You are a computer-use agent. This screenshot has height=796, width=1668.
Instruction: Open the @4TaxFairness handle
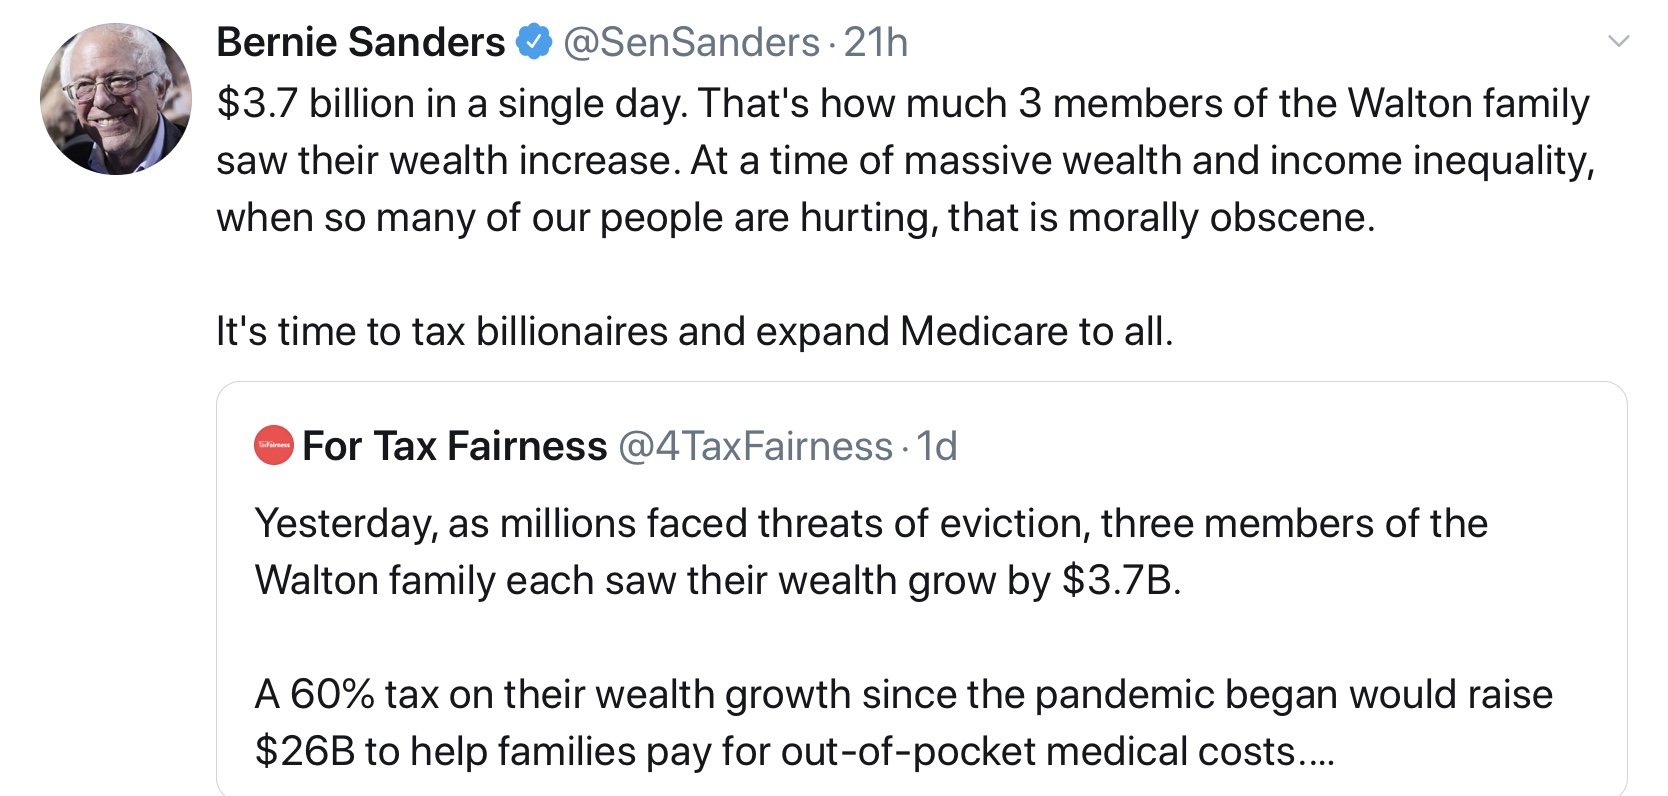[x=755, y=446]
